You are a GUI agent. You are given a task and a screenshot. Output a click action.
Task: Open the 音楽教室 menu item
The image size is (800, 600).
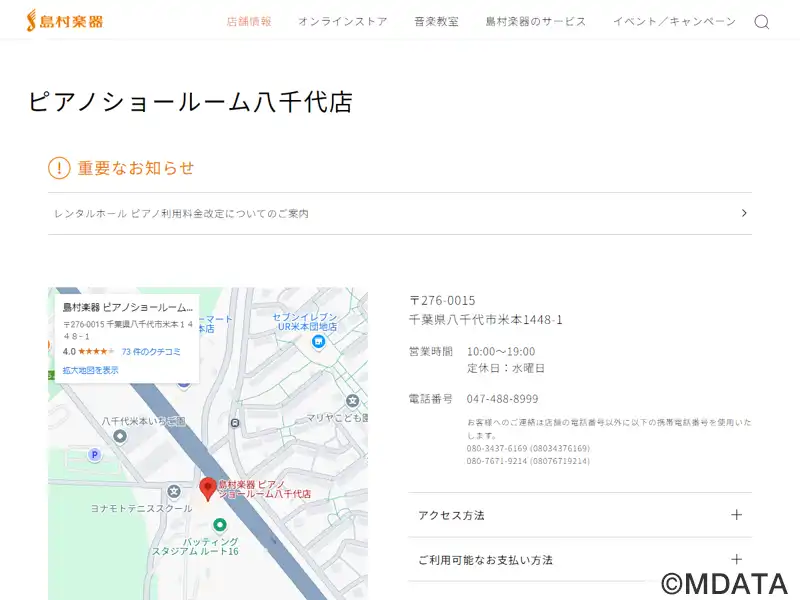click(436, 21)
